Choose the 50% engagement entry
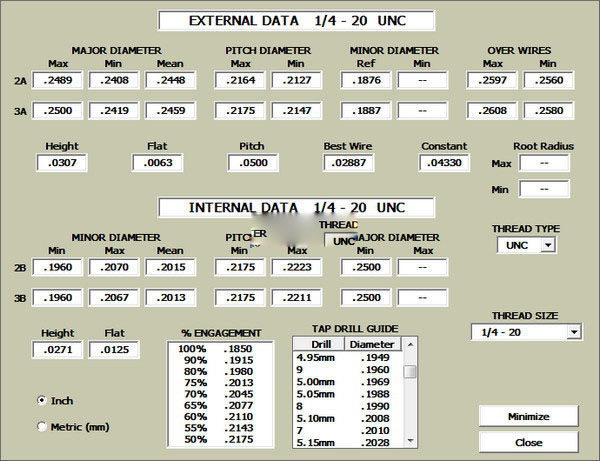The height and width of the screenshot is (461, 600). click(x=211, y=439)
